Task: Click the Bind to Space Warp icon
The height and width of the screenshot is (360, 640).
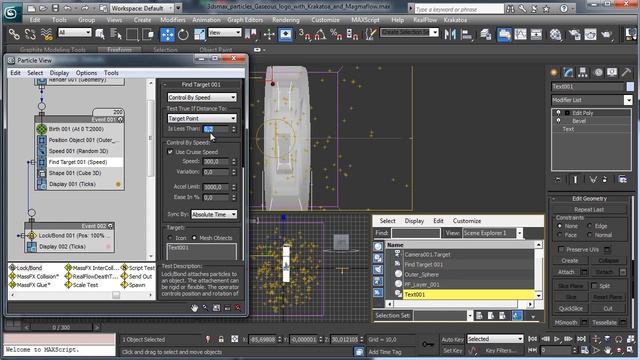Action: (x=47, y=35)
